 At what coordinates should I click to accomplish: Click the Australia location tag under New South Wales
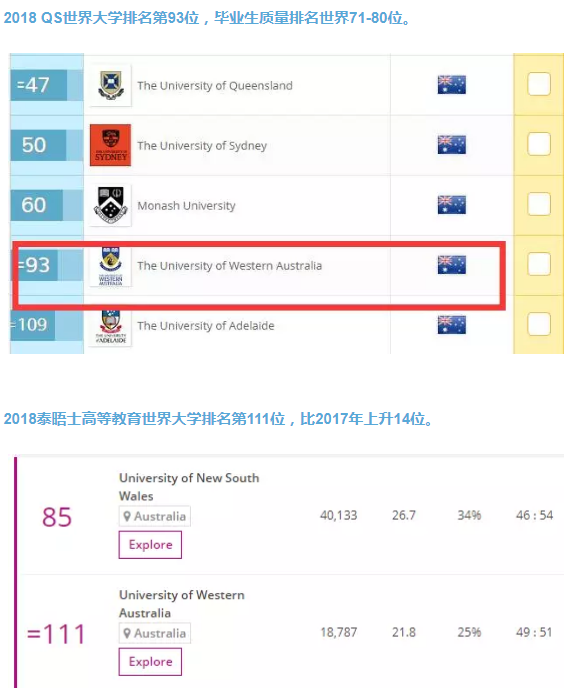[154, 516]
